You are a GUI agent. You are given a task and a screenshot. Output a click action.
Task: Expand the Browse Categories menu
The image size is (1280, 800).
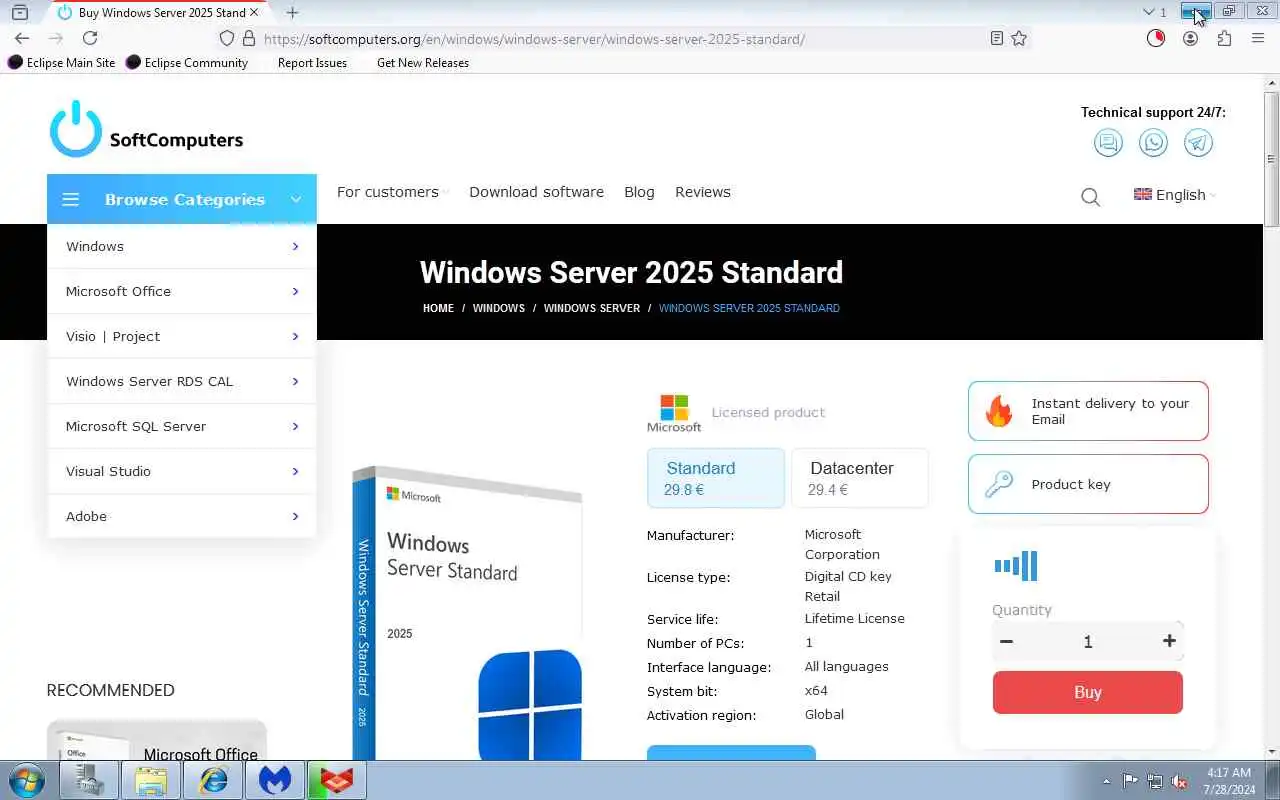point(182,199)
